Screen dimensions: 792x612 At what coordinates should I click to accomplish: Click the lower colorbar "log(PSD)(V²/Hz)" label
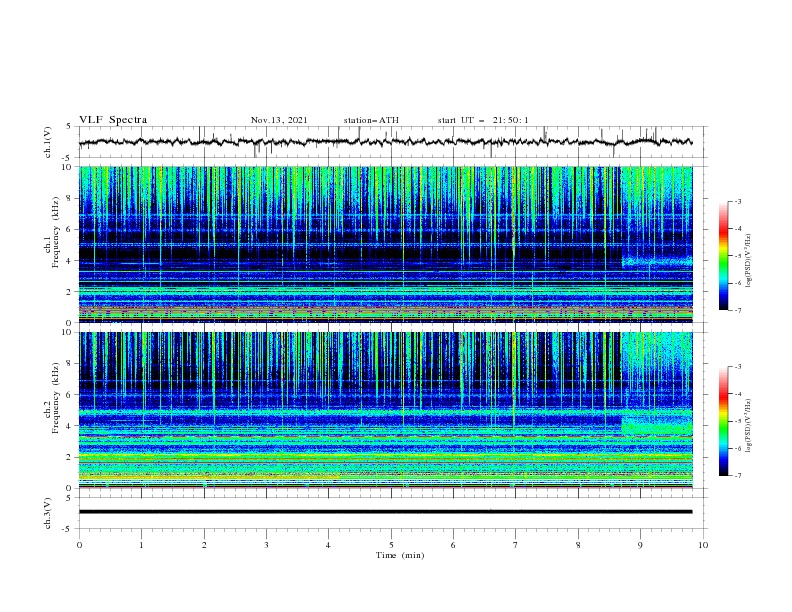748,425
